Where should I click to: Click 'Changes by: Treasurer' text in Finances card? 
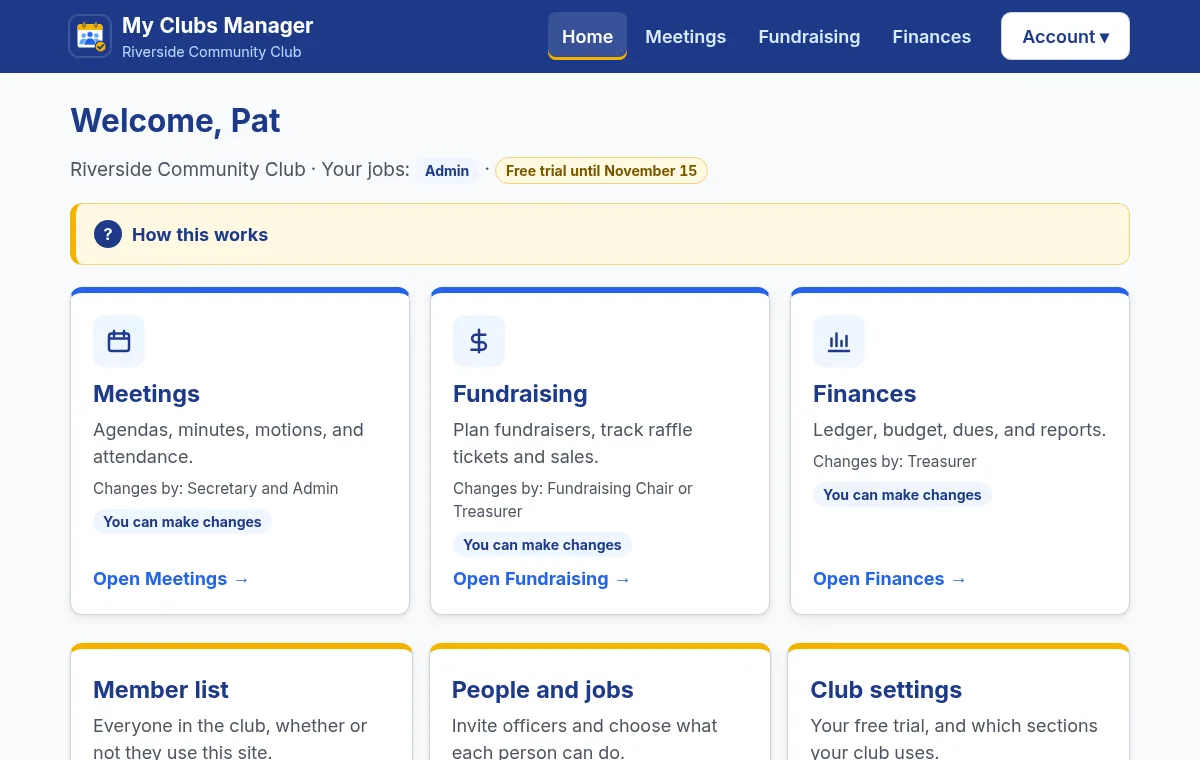point(894,462)
